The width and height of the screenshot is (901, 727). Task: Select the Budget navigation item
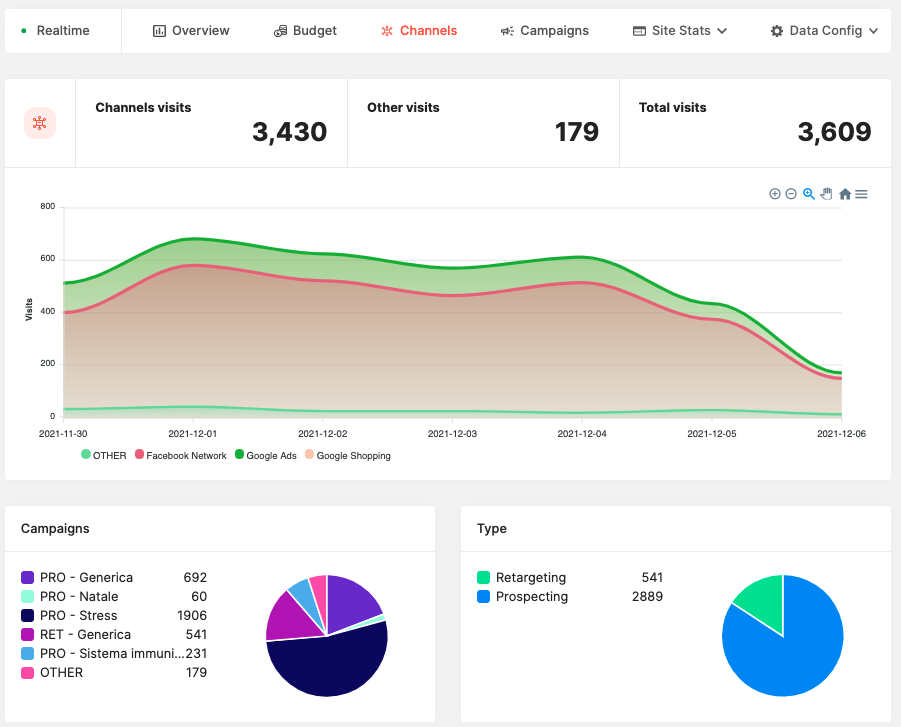pos(305,30)
